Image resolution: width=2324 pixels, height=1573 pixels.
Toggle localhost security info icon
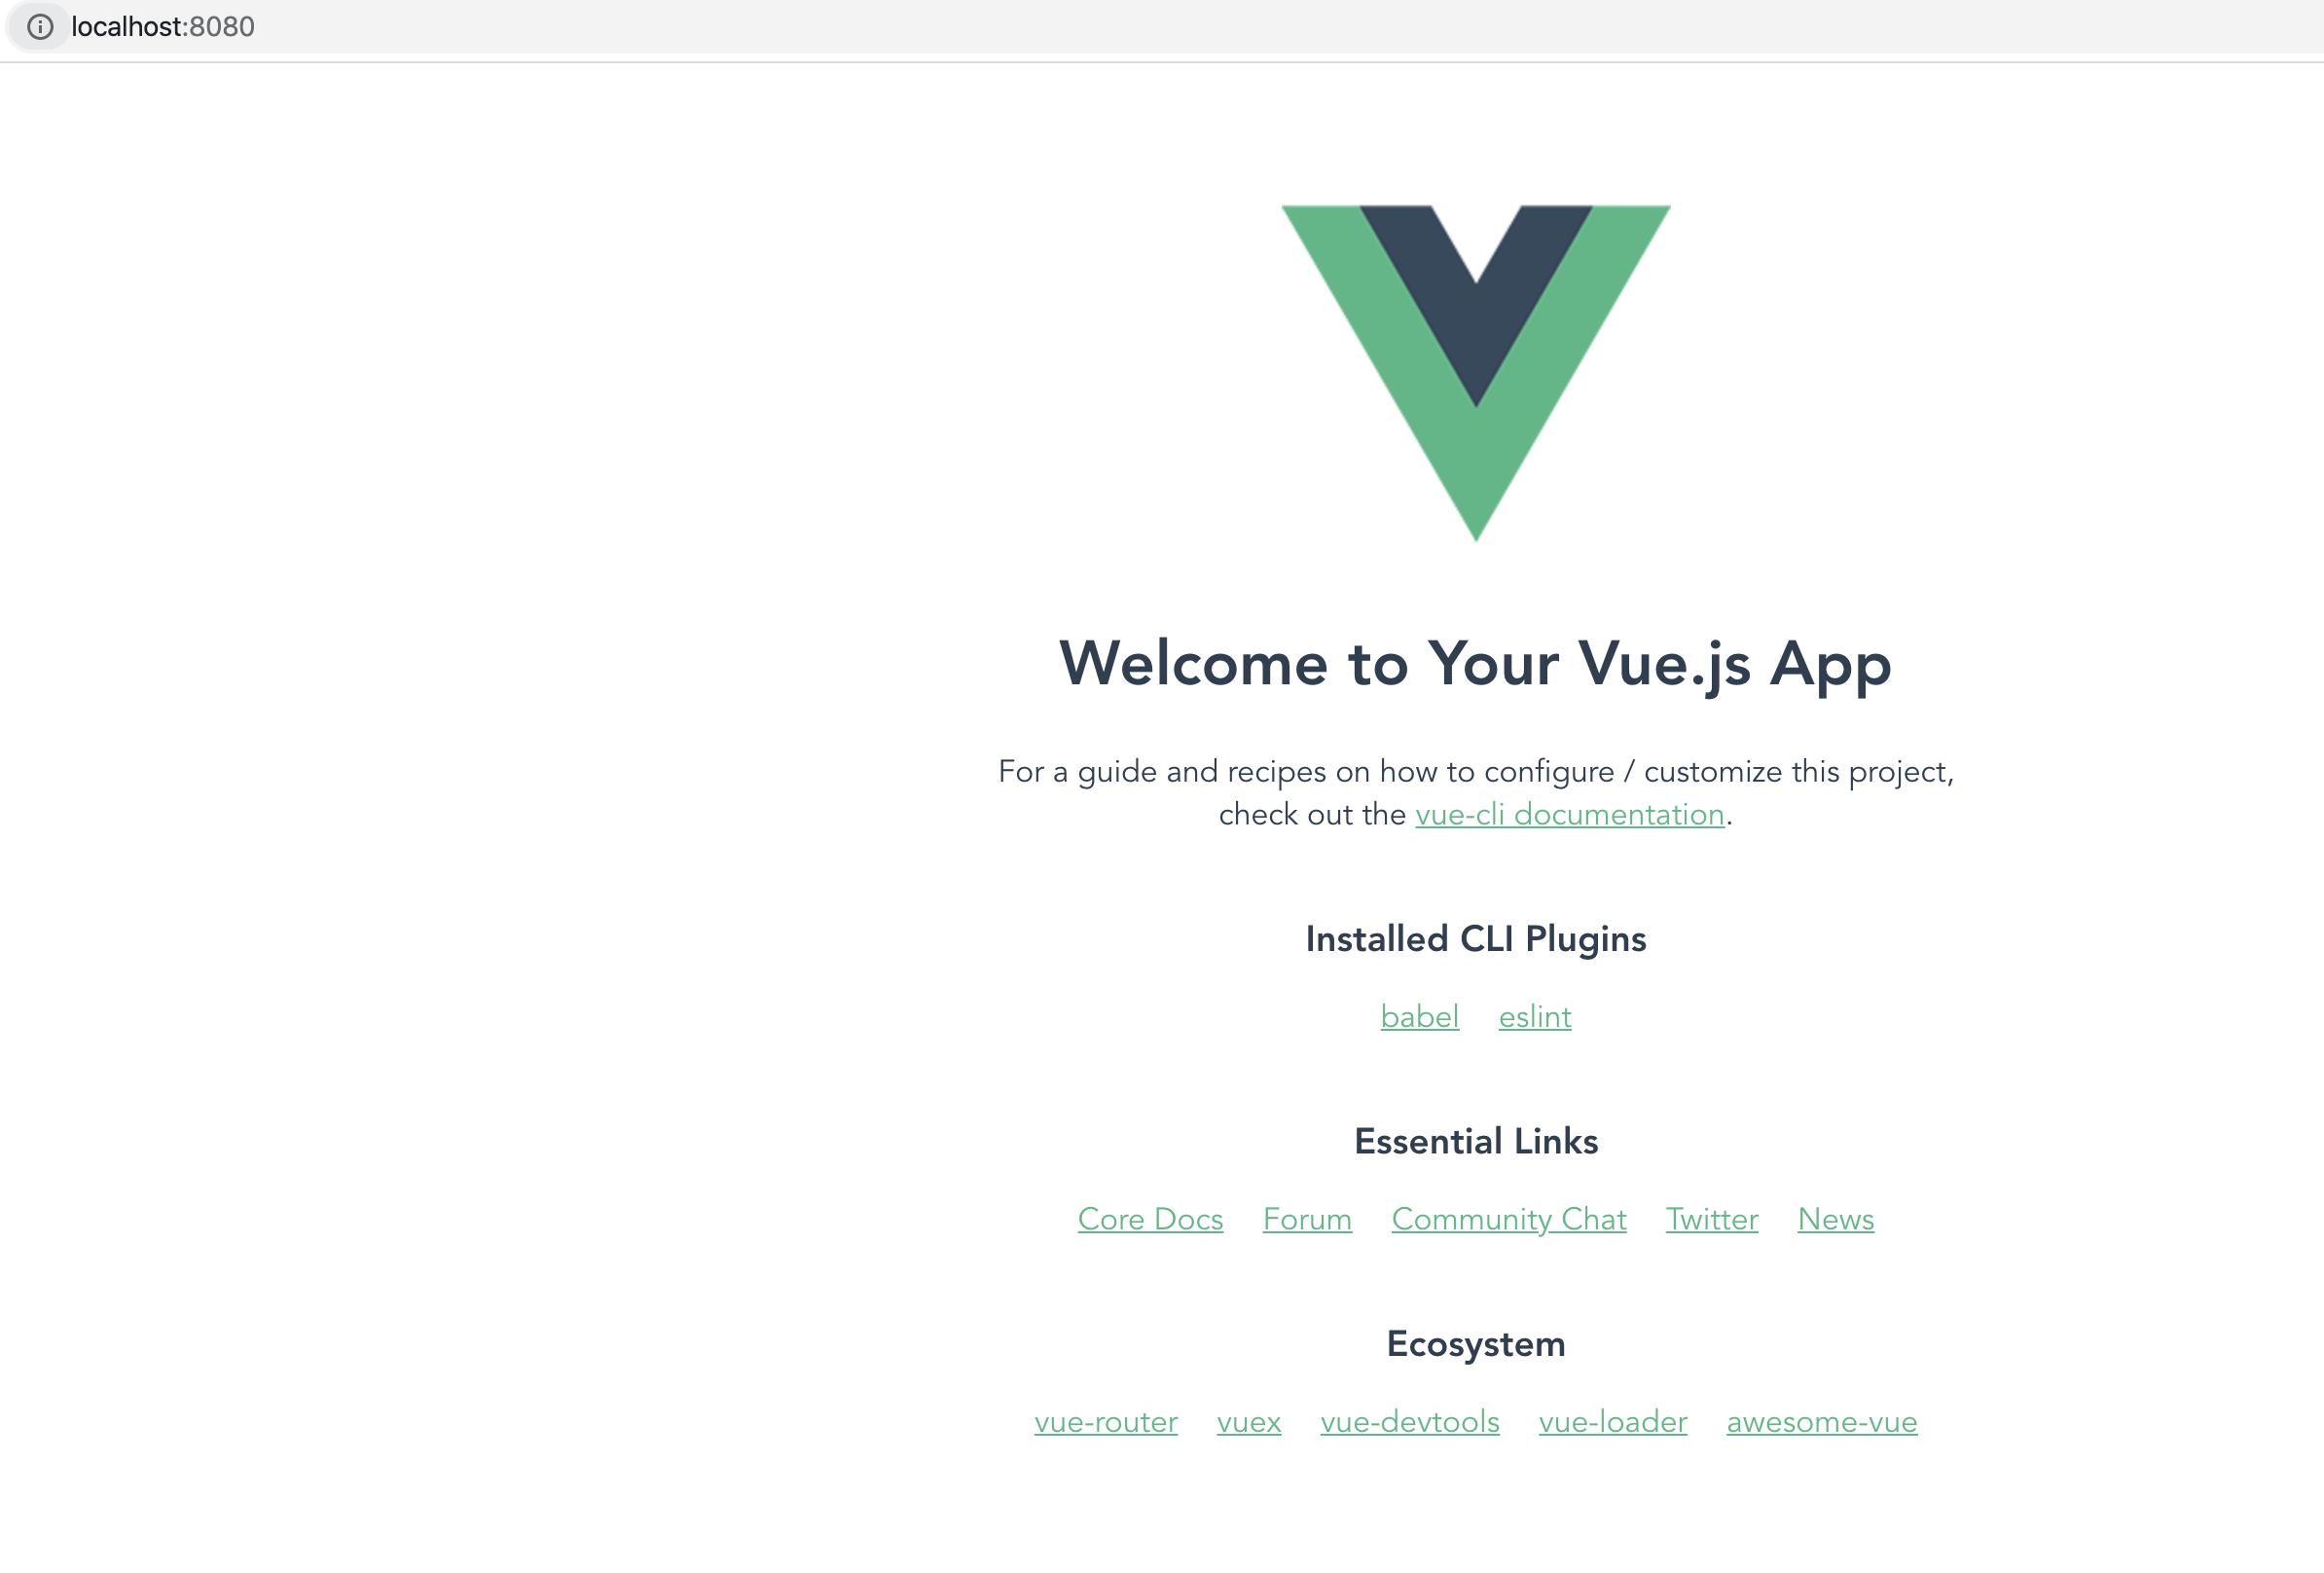pyautogui.click(x=37, y=24)
